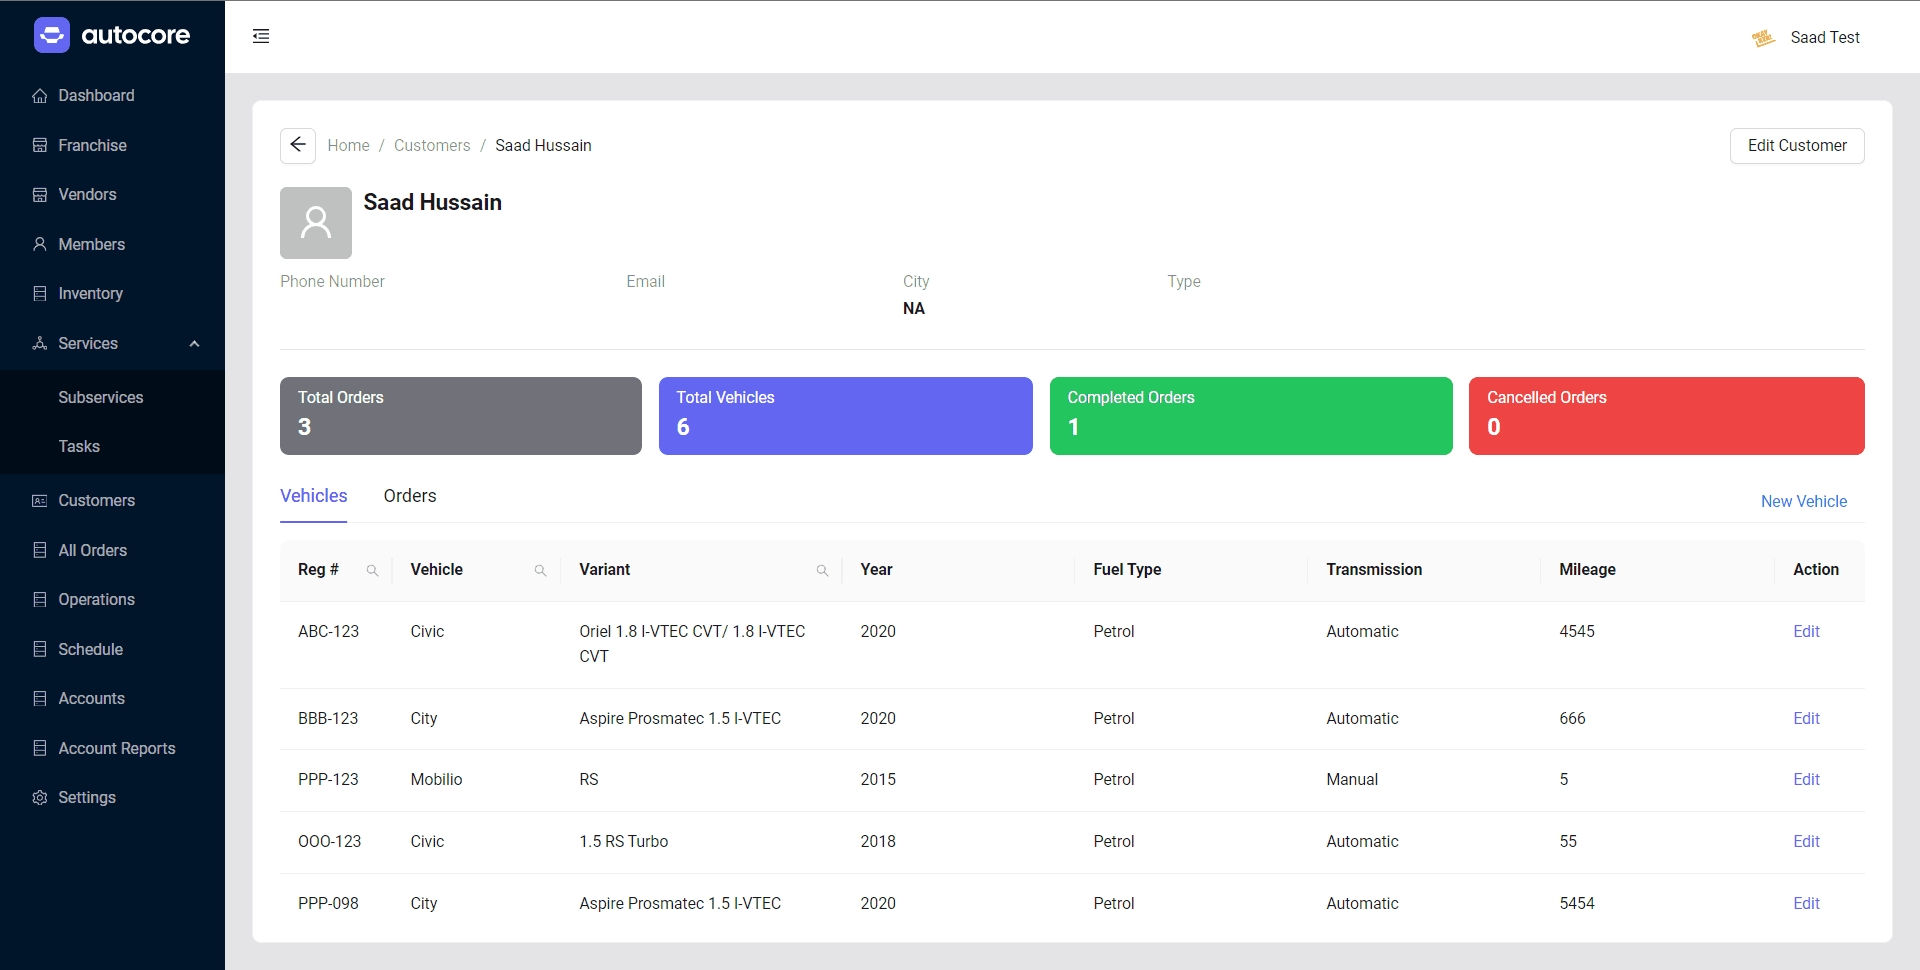
Task: Edit the ABC-123 Civic vehicle
Action: (x=1806, y=632)
